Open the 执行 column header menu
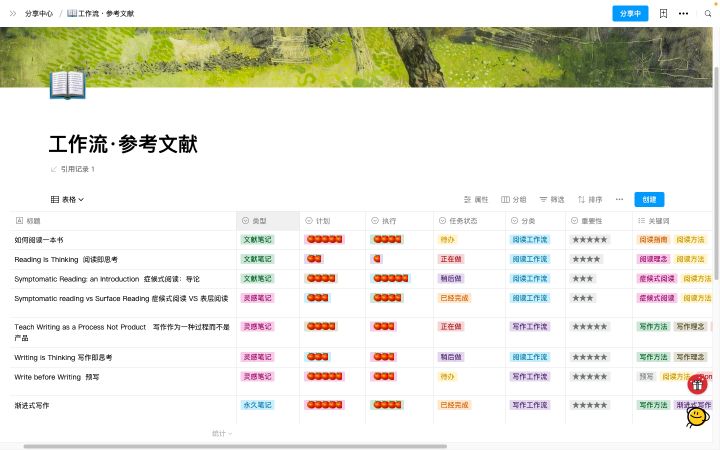The height and width of the screenshot is (450, 720). tap(399, 221)
